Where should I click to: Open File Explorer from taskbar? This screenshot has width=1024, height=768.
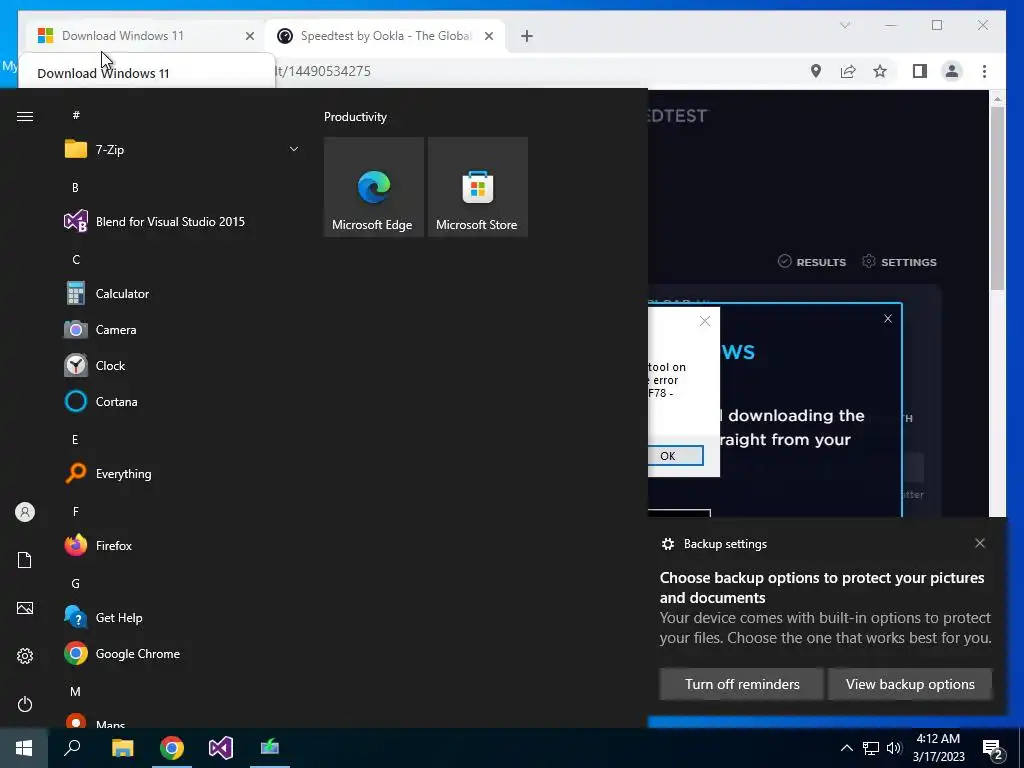coord(122,748)
